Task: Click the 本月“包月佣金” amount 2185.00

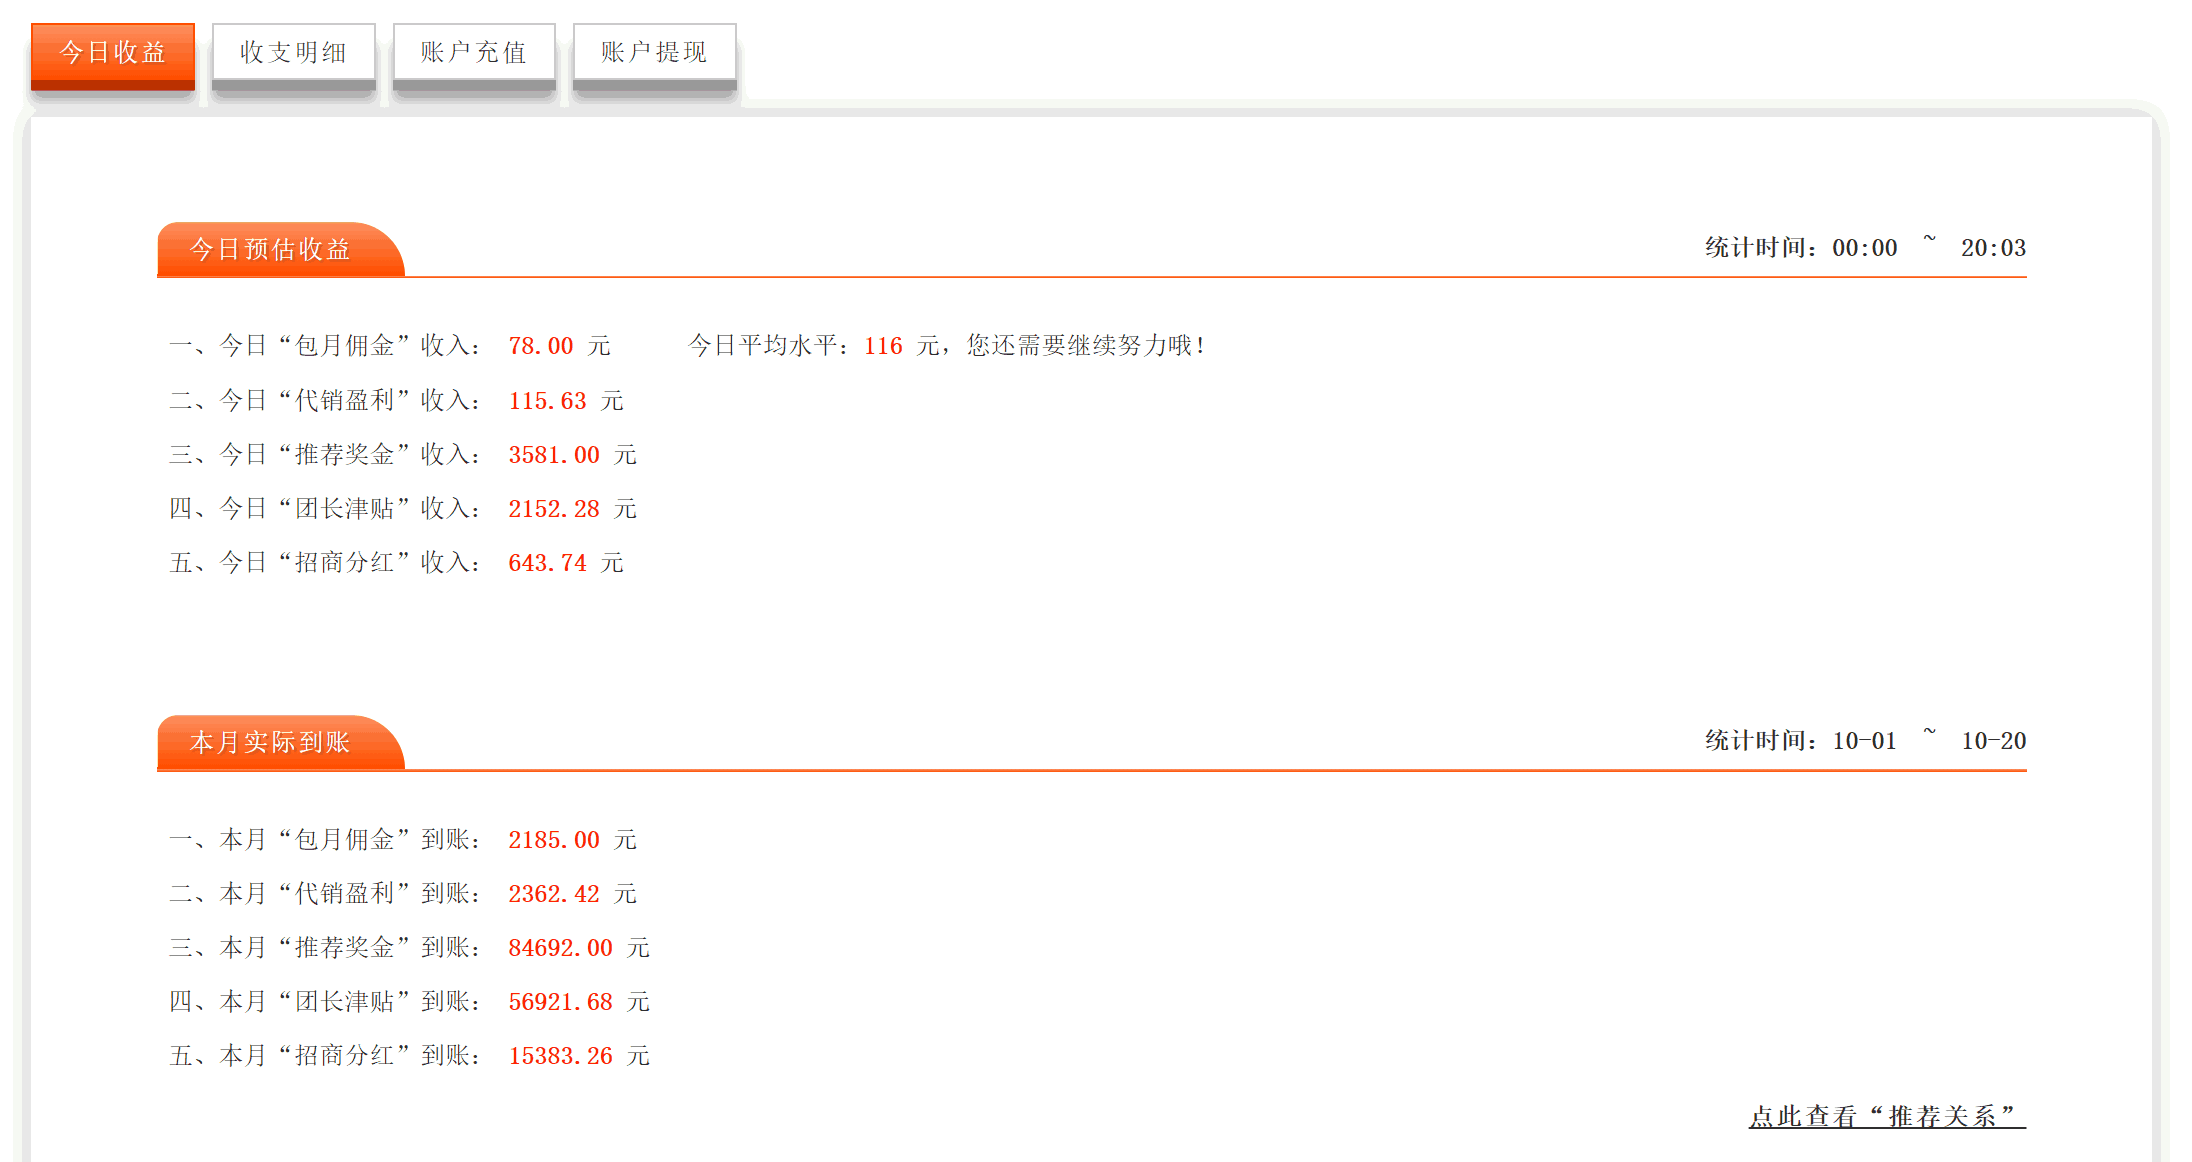Action: tap(554, 840)
